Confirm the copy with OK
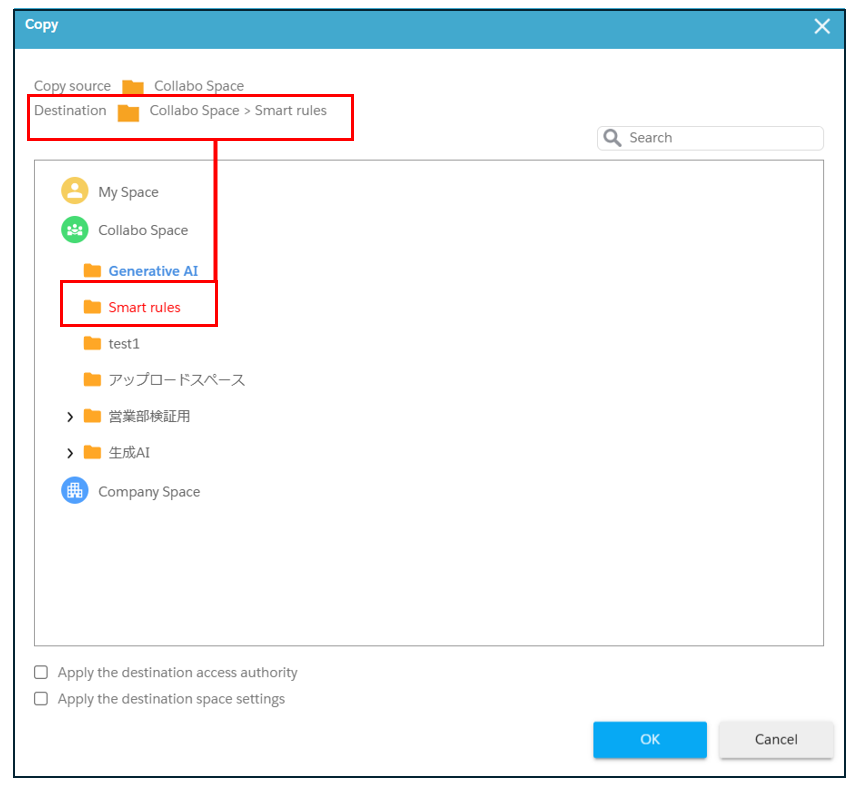The height and width of the screenshot is (786, 857). coord(650,740)
